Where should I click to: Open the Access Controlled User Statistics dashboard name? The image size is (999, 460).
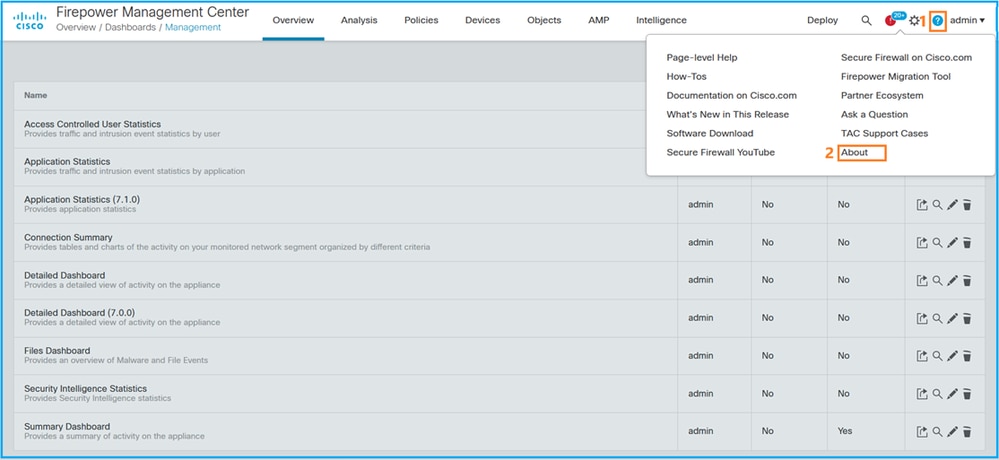pyautogui.click(x=92, y=124)
